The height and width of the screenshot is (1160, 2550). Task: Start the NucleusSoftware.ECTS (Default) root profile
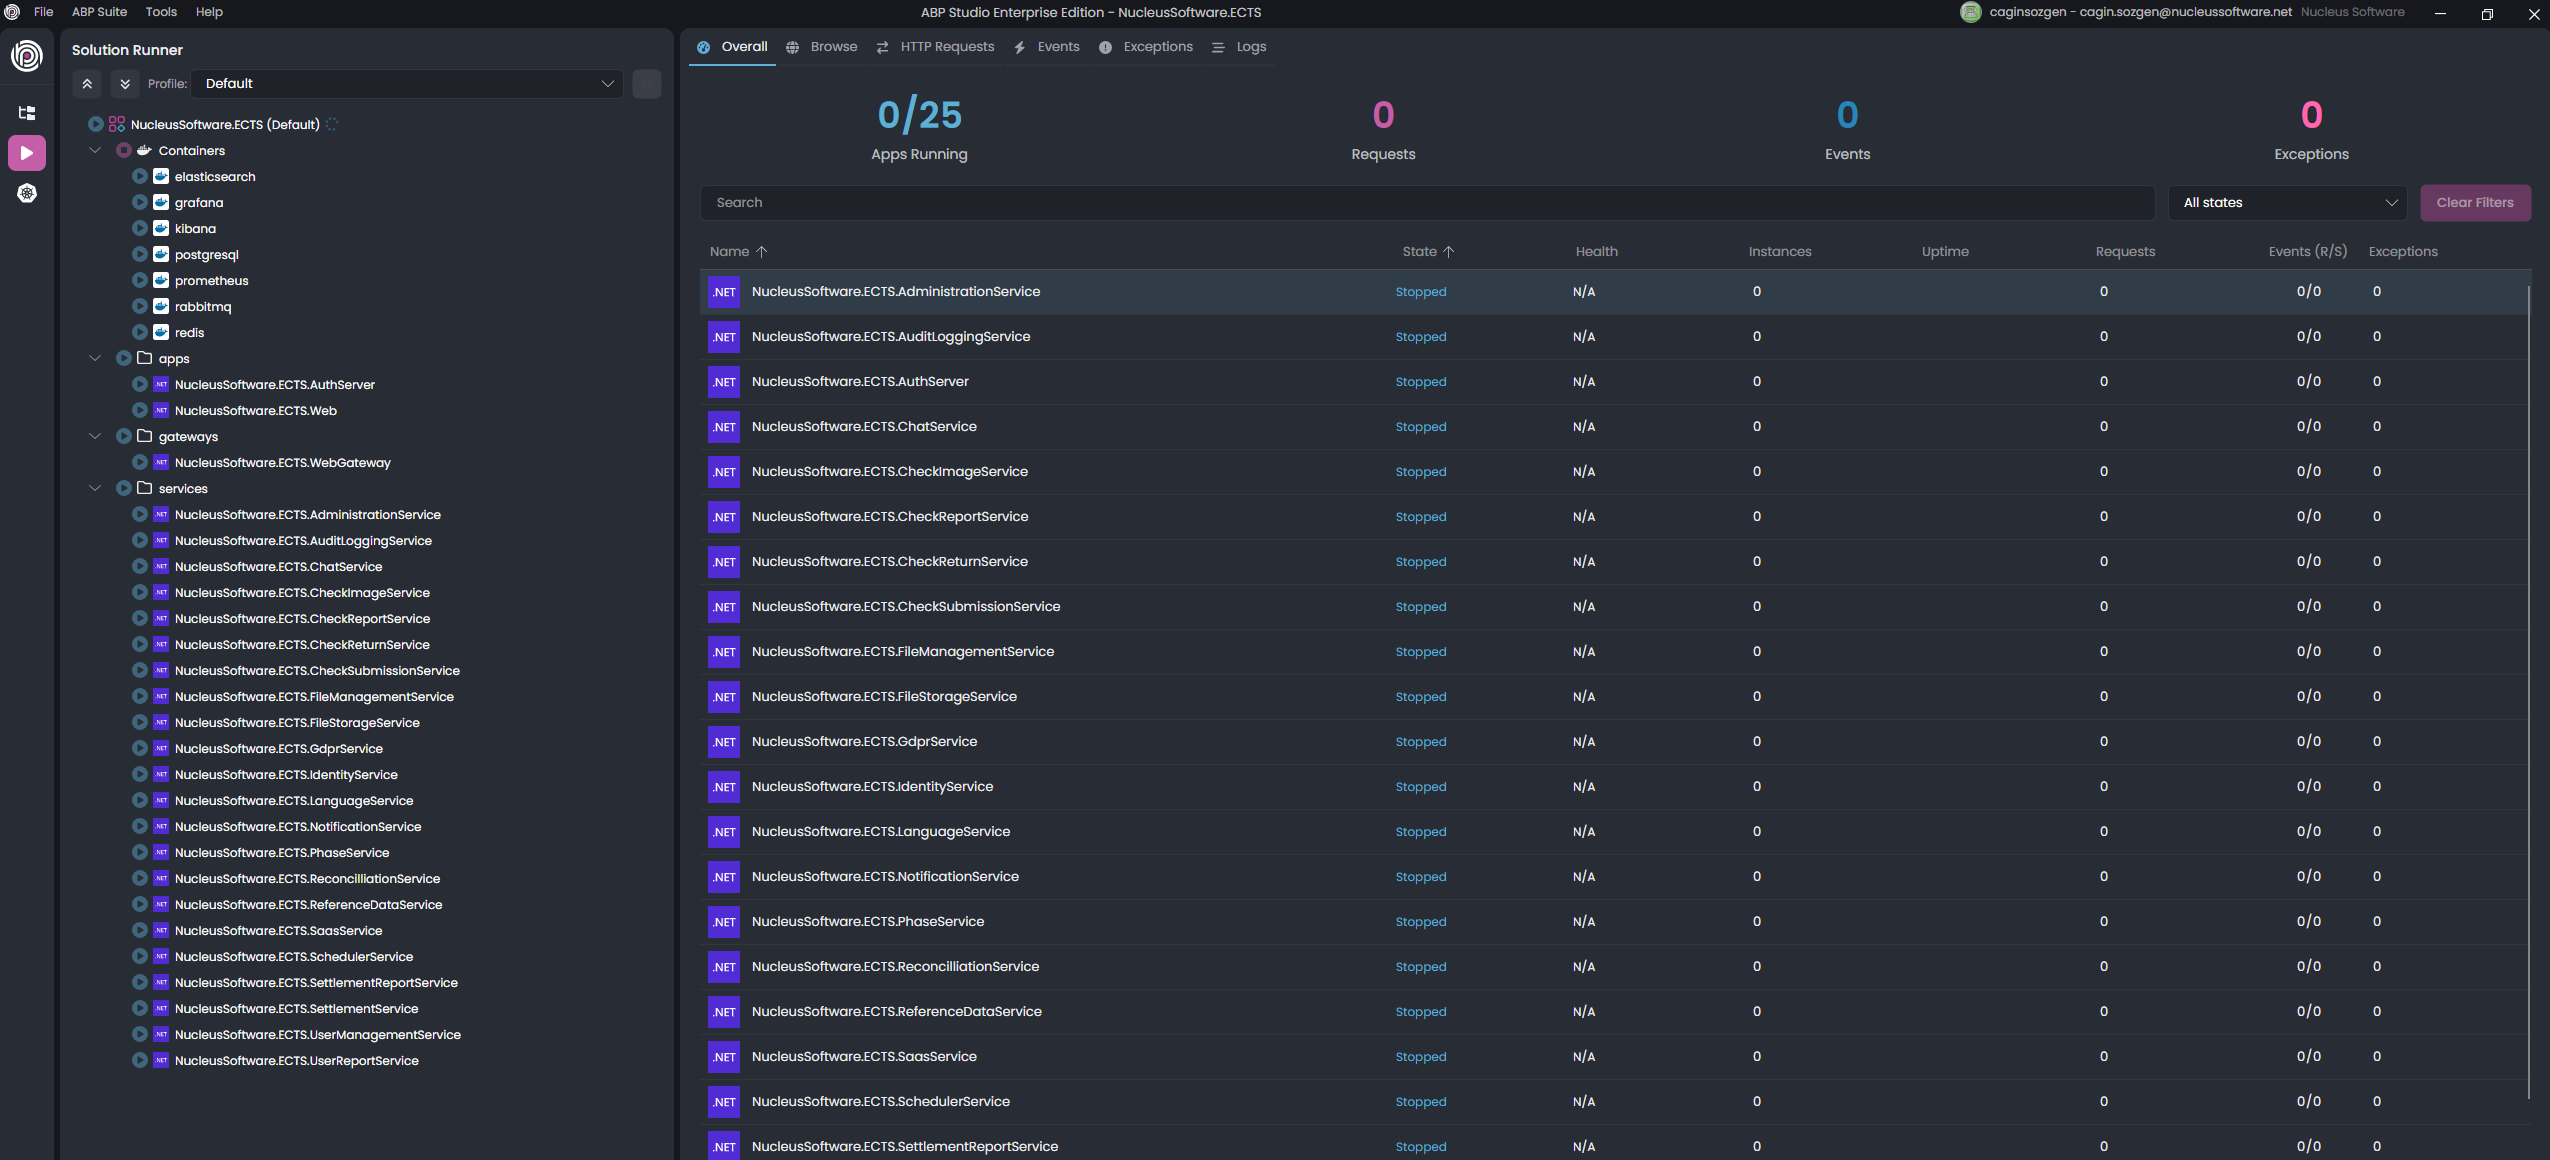click(x=96, y=125)
